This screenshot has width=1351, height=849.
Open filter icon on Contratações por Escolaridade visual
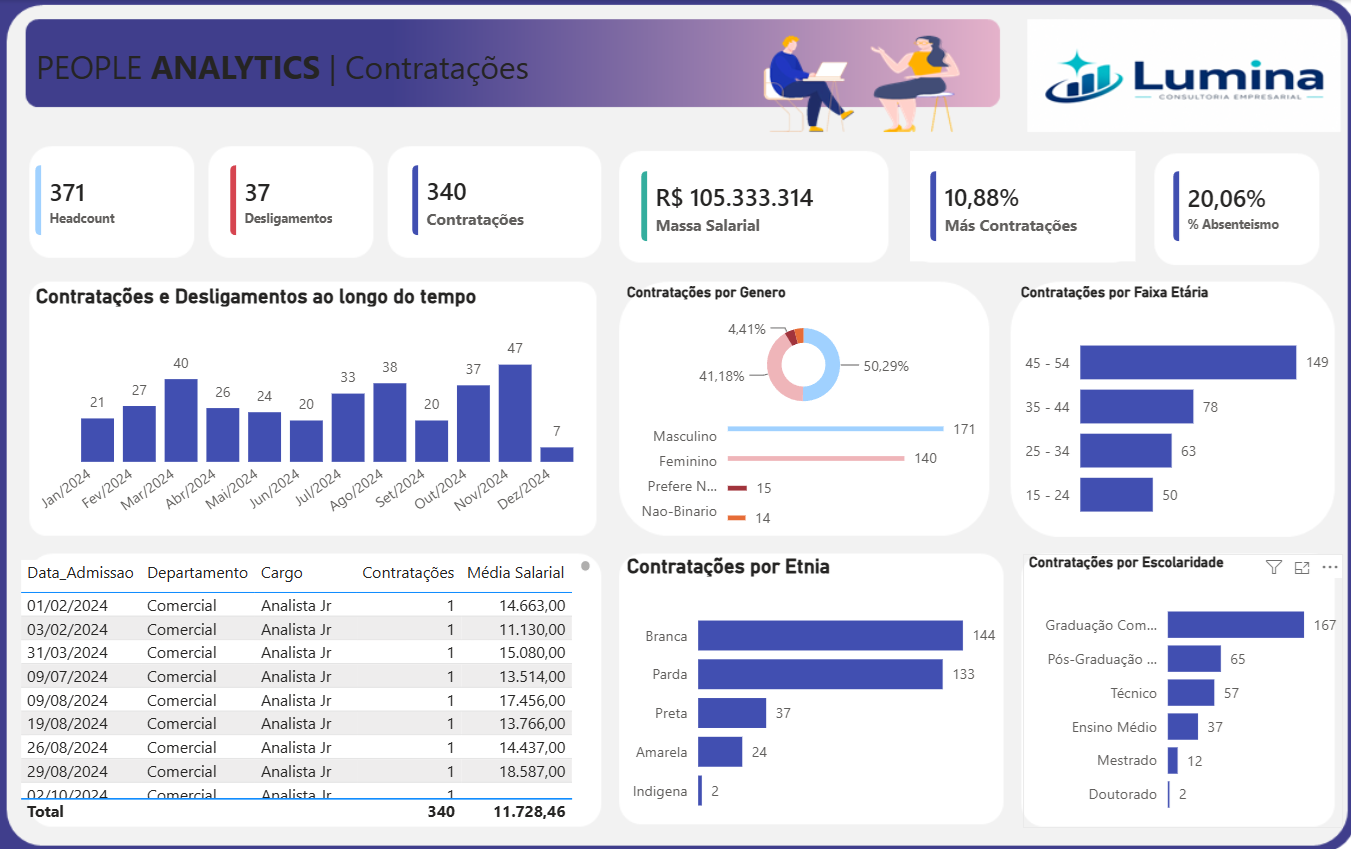(x=1273, y=567)
